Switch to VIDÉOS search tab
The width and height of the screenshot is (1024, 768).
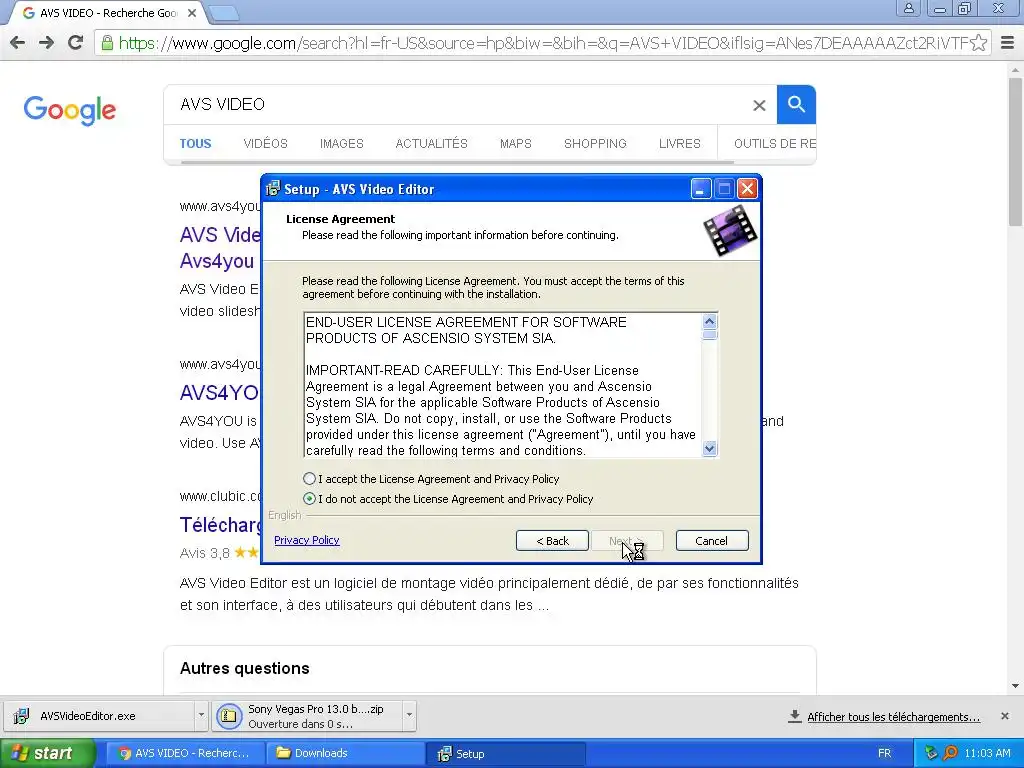[265, 144]
